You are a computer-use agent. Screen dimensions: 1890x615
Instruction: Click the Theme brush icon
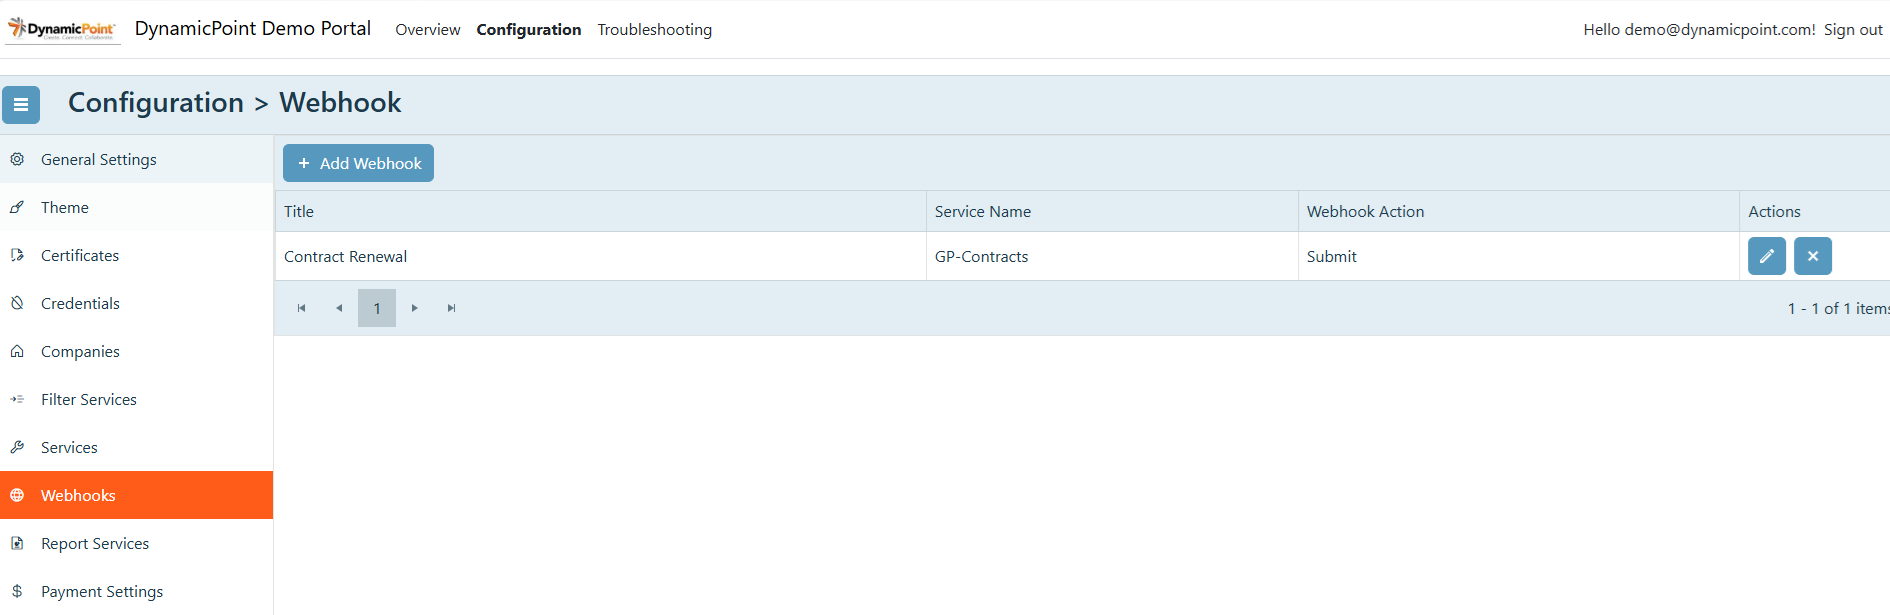(17, 207)
